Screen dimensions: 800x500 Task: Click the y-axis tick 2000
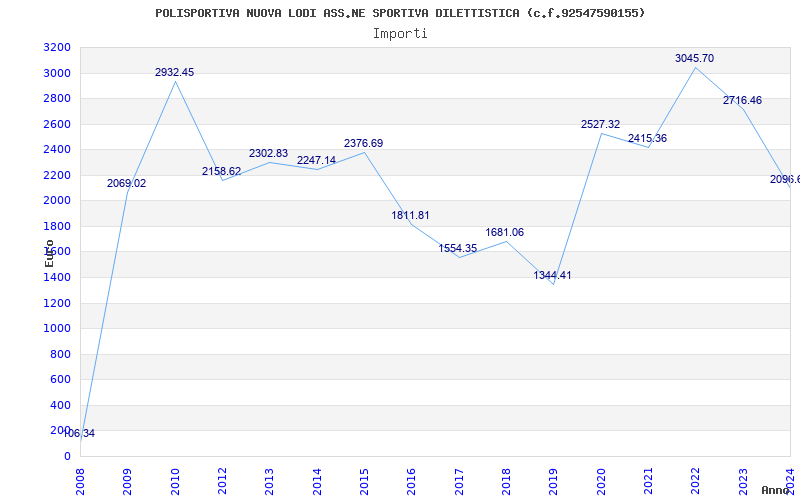57,201
